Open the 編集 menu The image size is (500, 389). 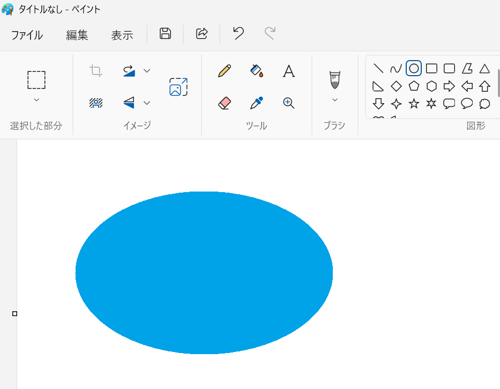tap(77, 35)
